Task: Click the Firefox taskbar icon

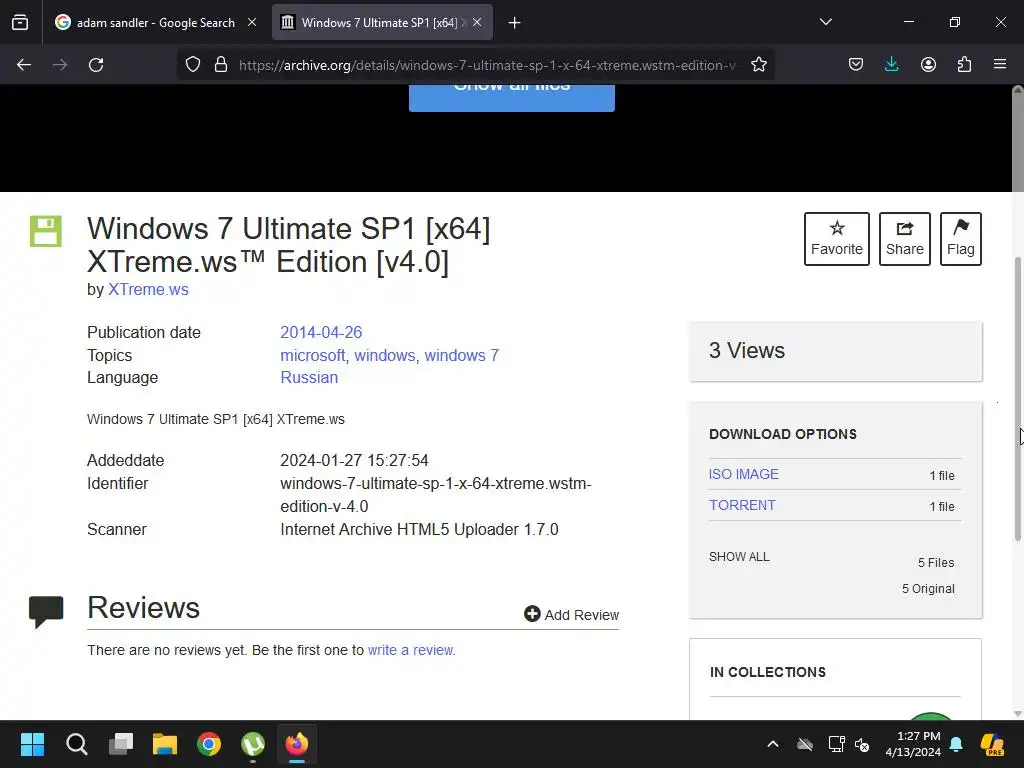Action: (x=296, y=744)
